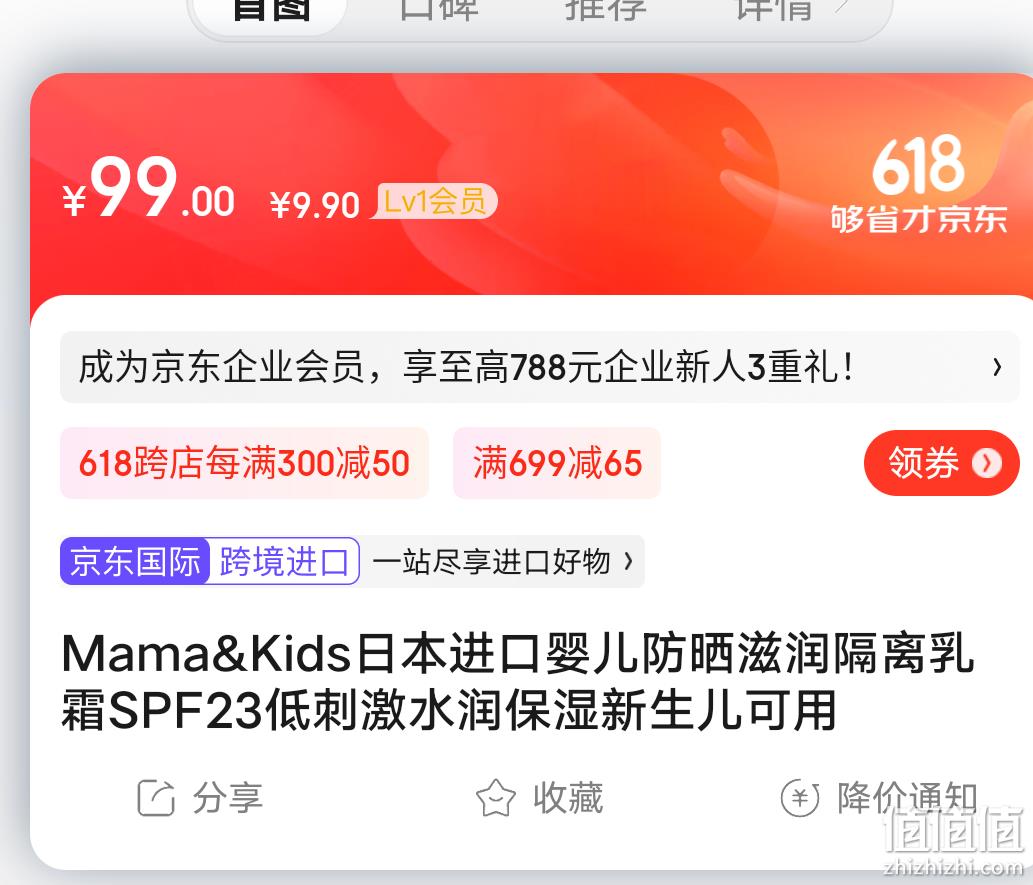The width and height of the screenshot is (1033, 885).
Task: Switch to the 推荐 tab
Action: tap(606, 10)
